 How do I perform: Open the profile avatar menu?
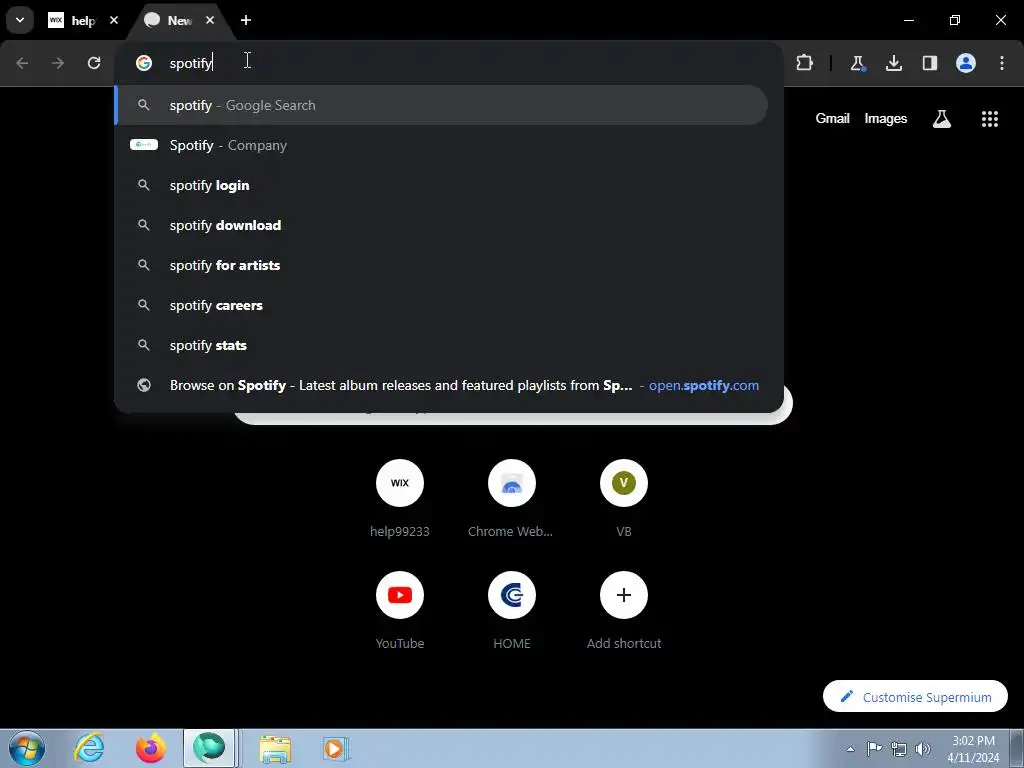(x=966, y=63)
